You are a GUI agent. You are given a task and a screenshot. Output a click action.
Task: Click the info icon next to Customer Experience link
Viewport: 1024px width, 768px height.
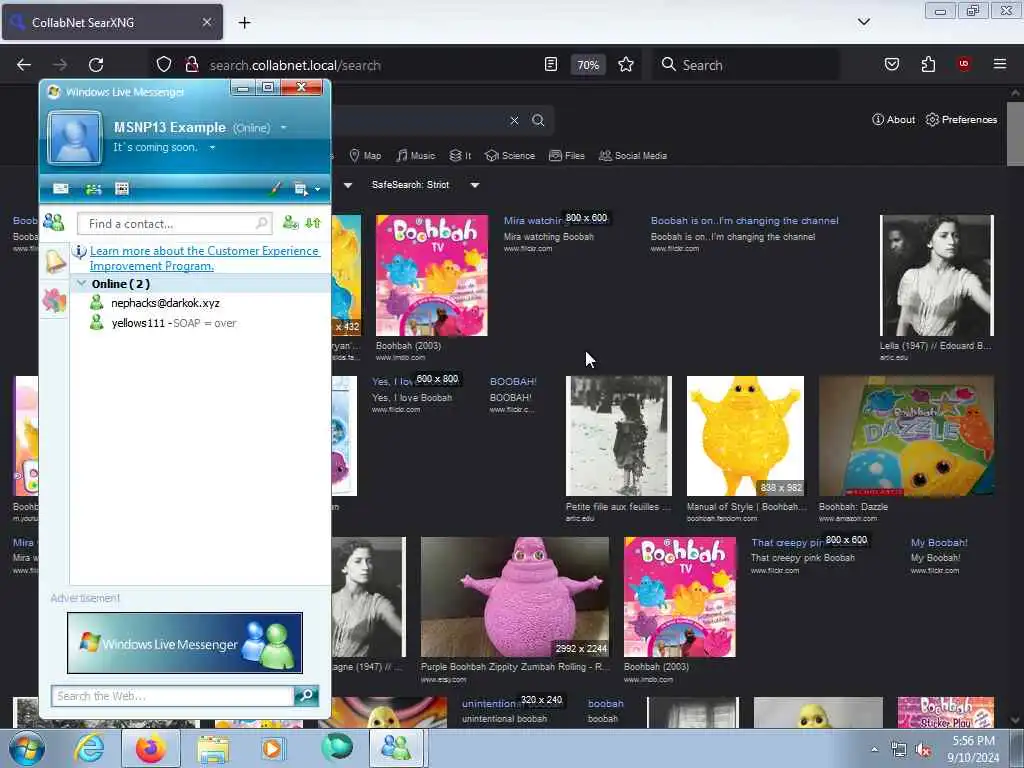click(79, 251)
